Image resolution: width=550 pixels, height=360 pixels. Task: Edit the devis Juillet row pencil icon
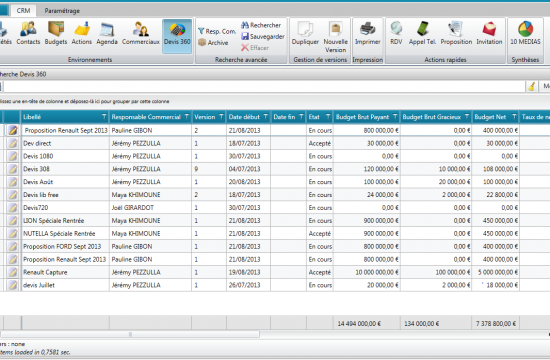[13, 285]
